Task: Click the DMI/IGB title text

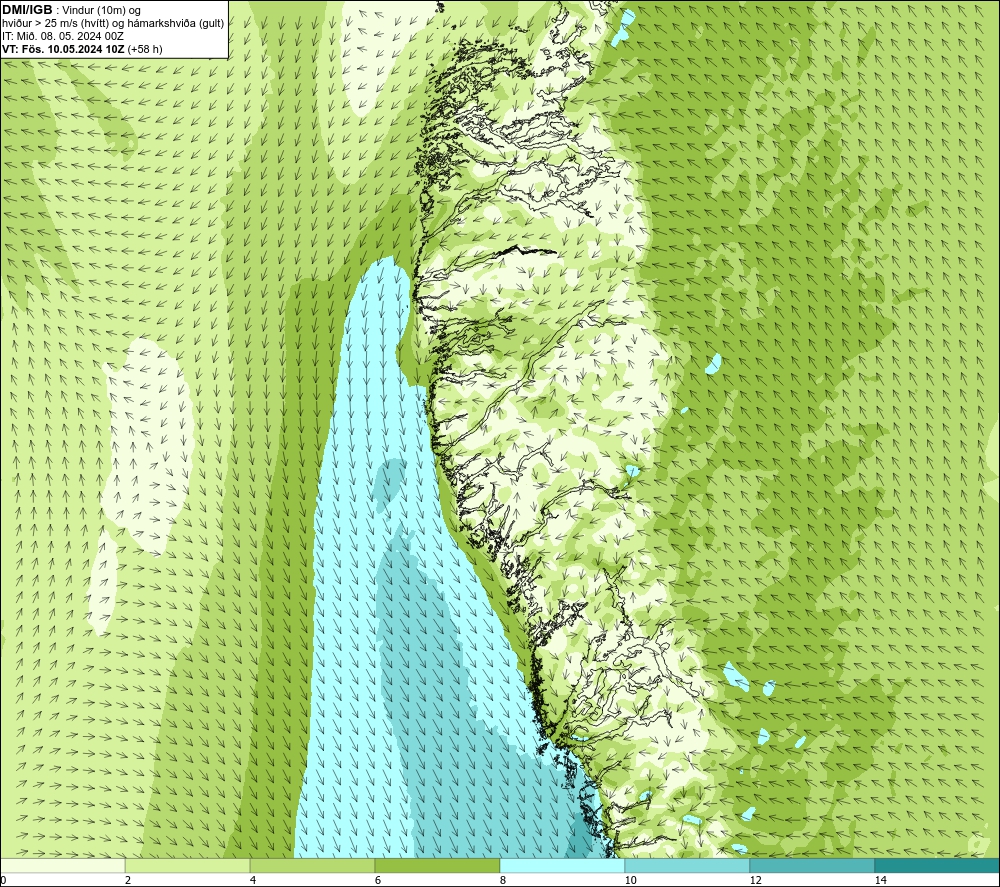Action: [x=27, y=10]
